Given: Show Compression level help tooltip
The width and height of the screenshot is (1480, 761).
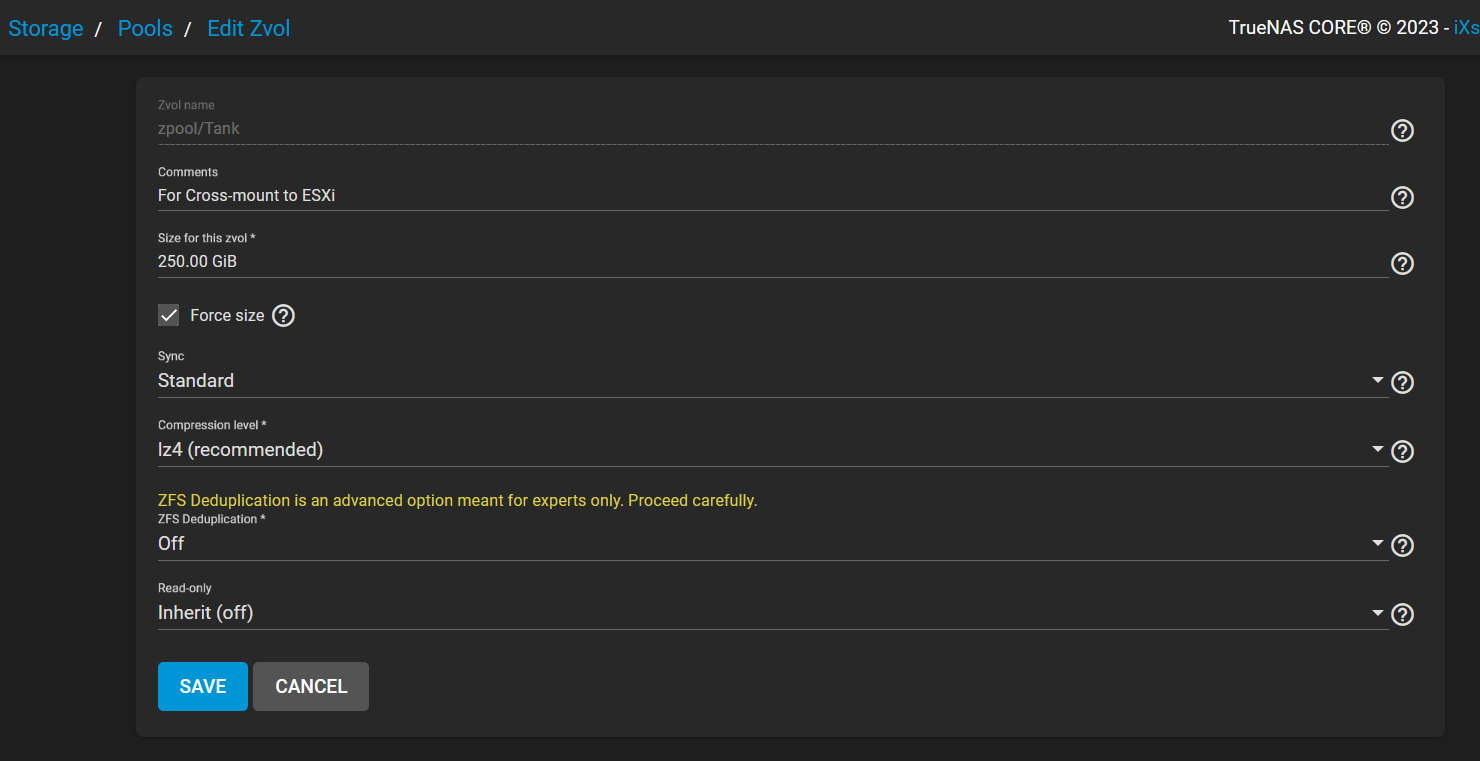Looking at the screenshot, I should coord(1402,451).
